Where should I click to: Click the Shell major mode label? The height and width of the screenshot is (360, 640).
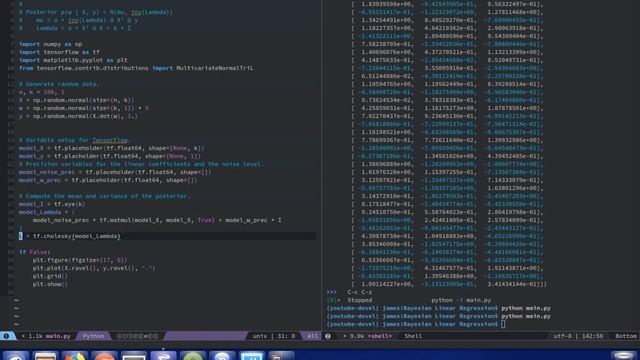pyautogui.click(x=413, y=336)
